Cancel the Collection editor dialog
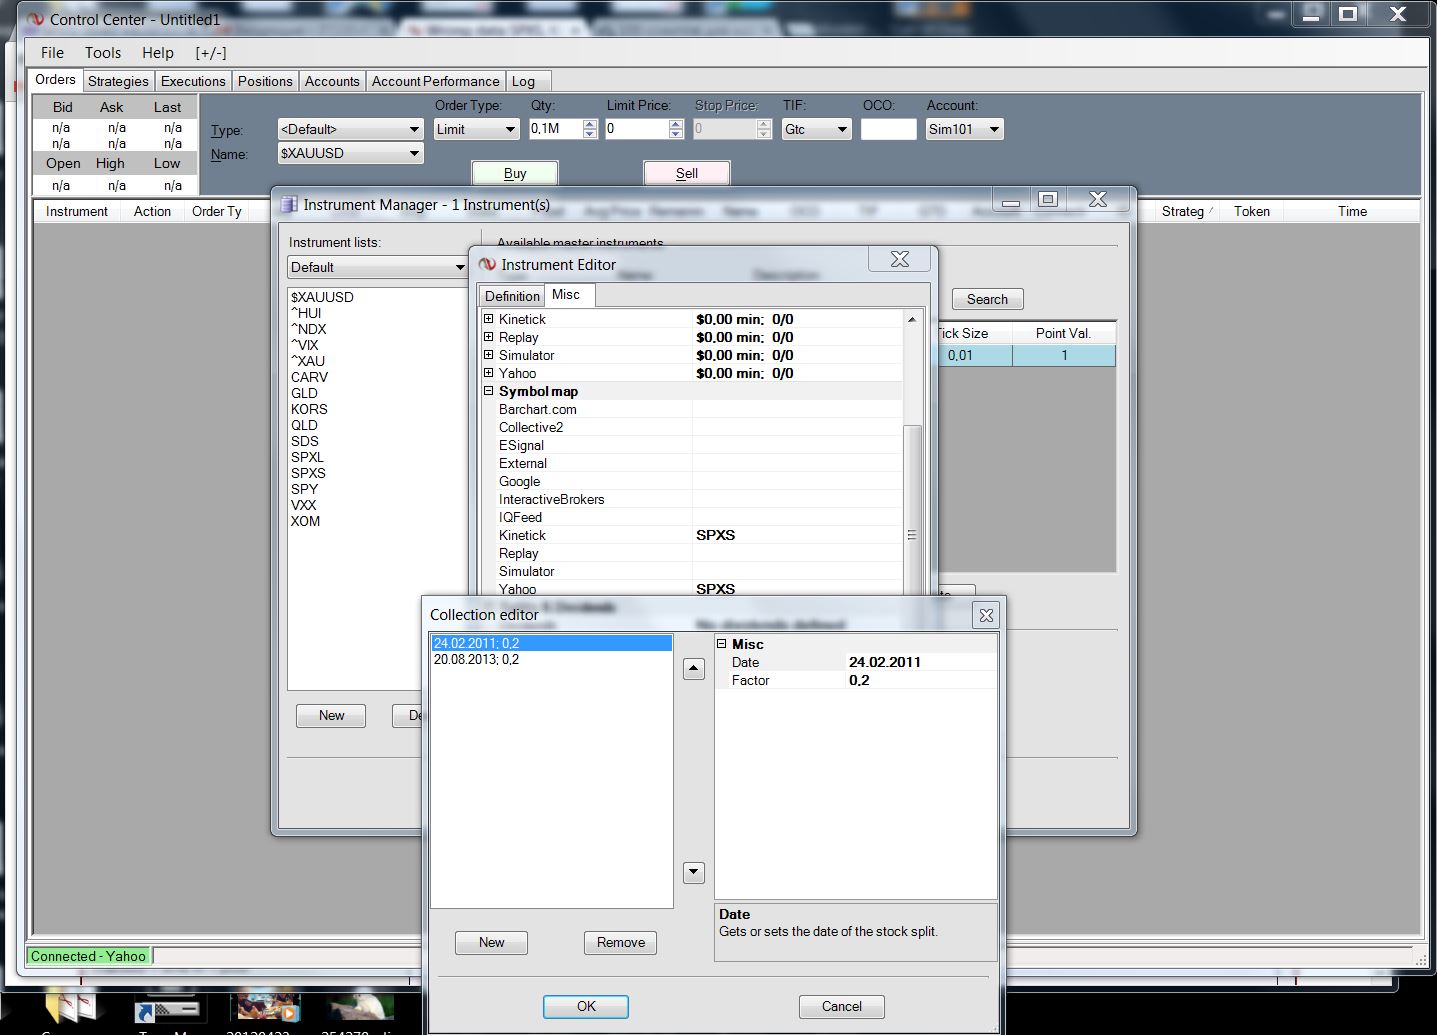Screen dimensions: 1437x1035 click(x=842, y=1006)
